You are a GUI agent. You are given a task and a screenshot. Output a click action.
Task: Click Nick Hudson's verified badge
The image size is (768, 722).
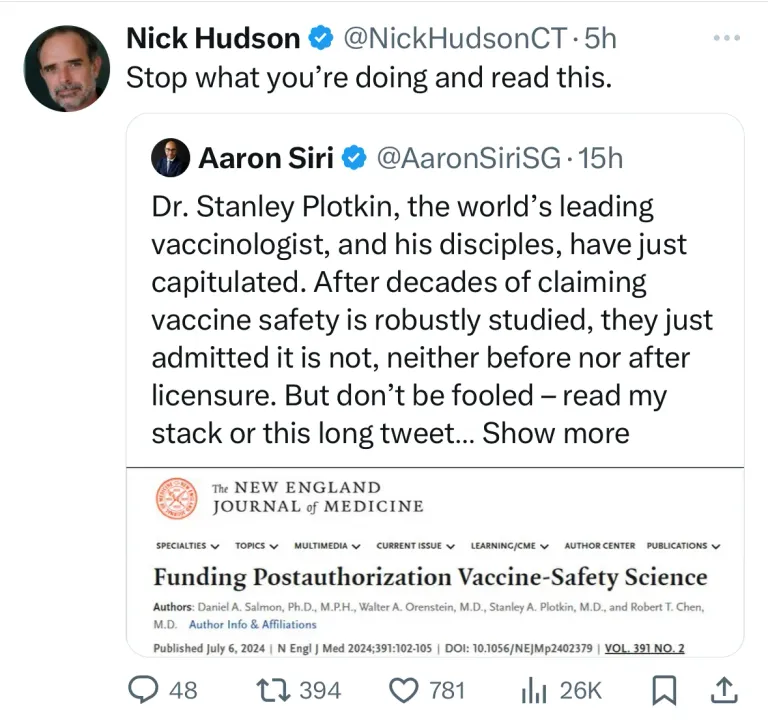(x=320, y=39)
